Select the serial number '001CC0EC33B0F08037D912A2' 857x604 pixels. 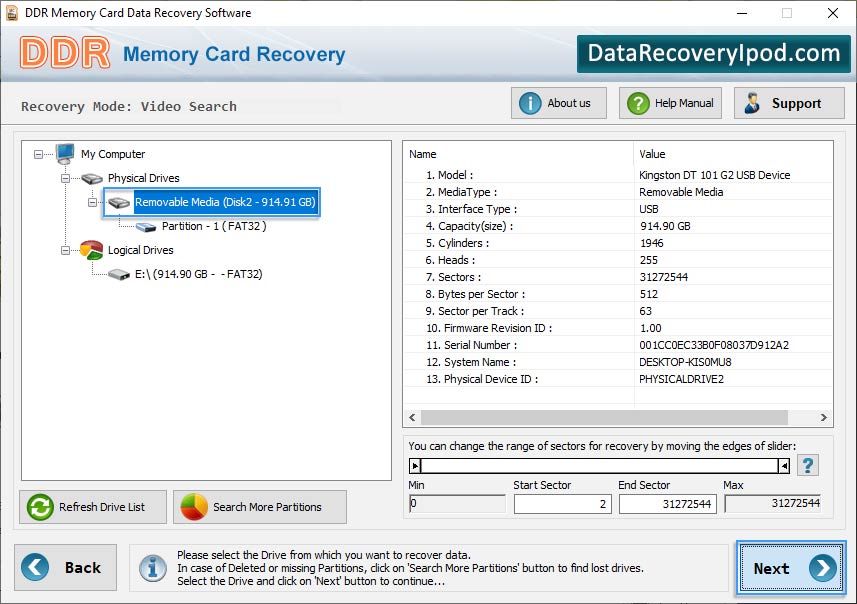(714, 345)
